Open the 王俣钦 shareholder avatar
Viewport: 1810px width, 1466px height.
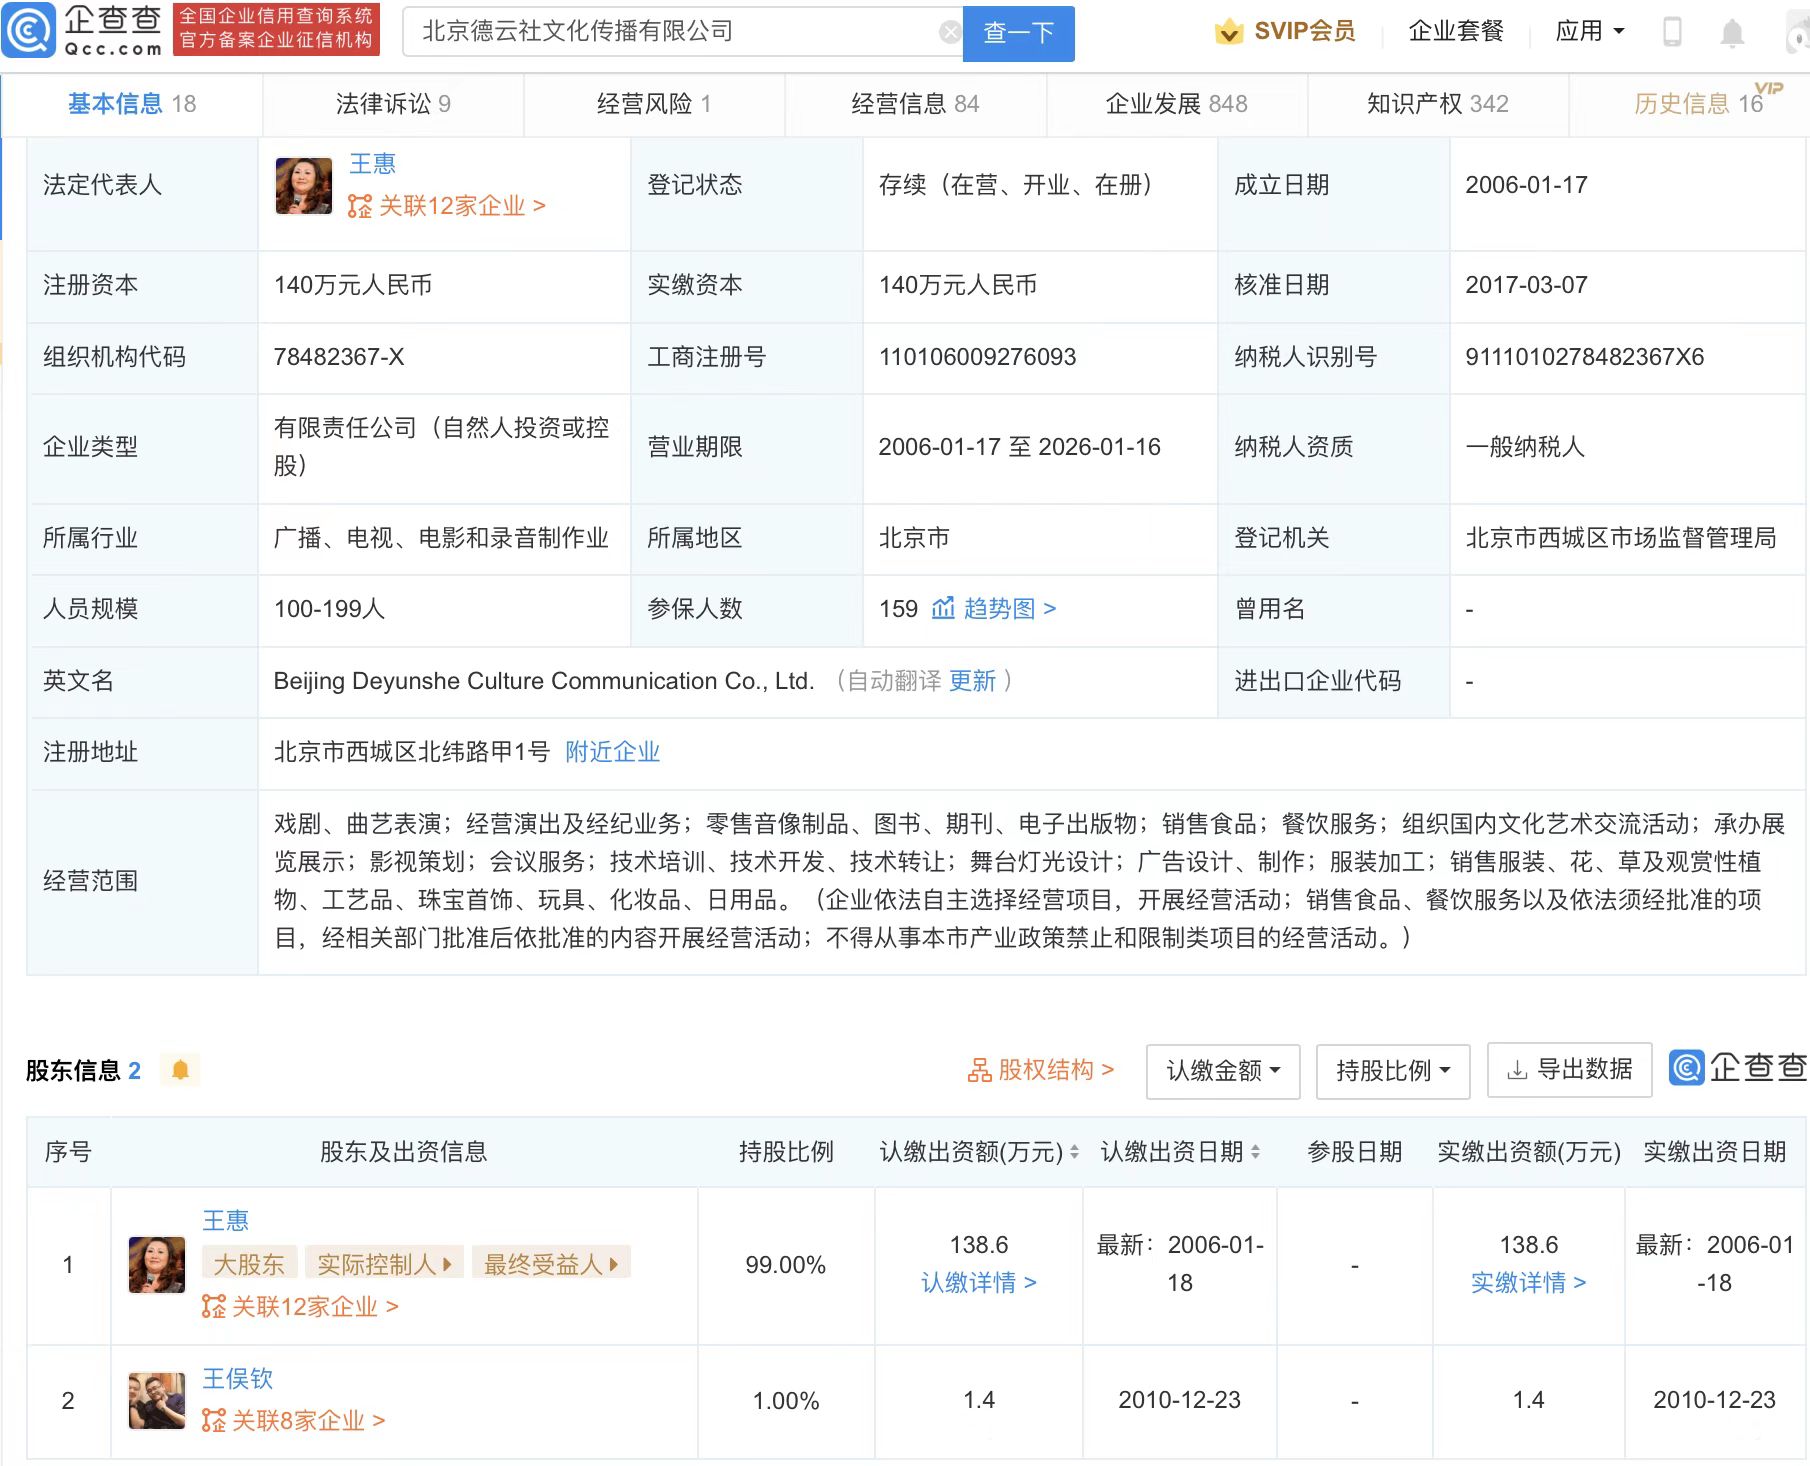pos(157,1400)
